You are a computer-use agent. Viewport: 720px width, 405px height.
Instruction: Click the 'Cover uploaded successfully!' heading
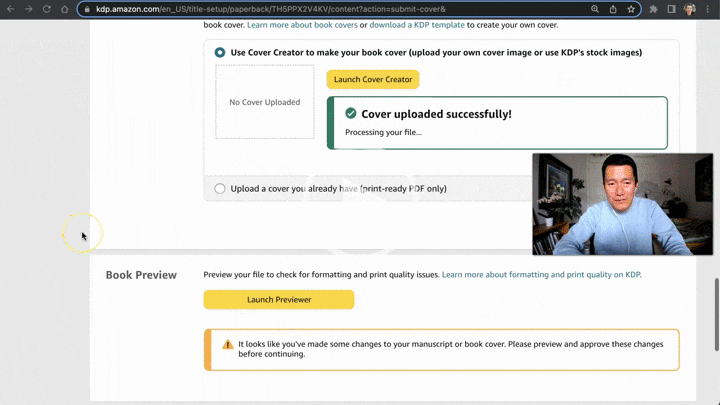point(436,114)
